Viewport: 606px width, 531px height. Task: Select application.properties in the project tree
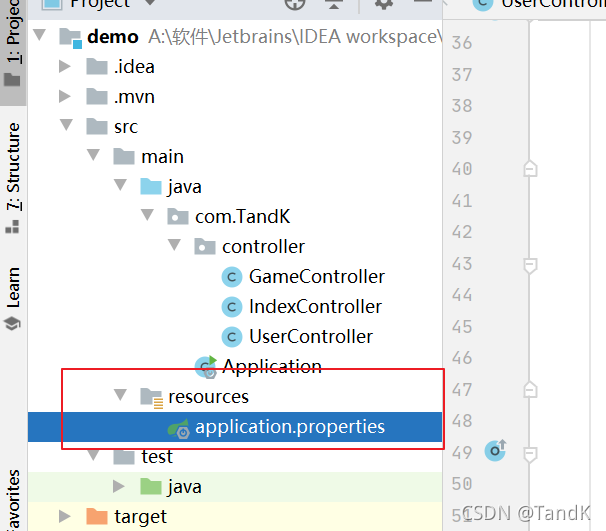tap(235, 427)
